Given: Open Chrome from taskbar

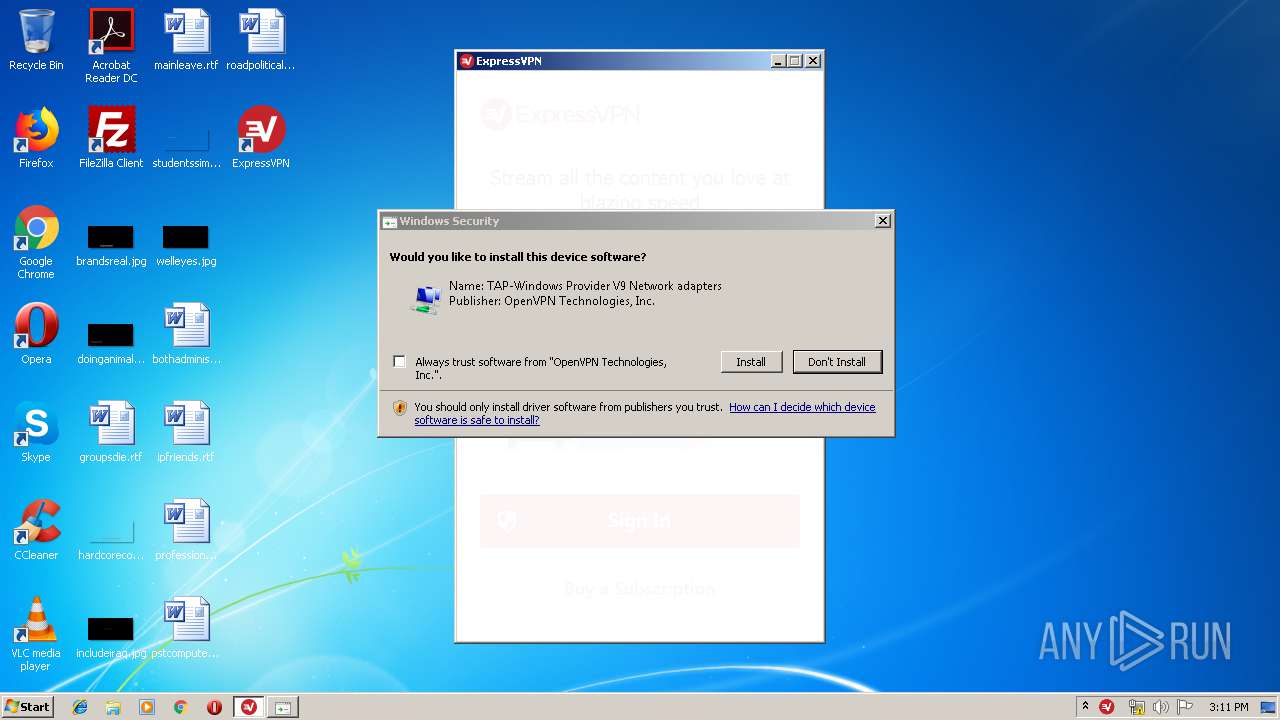Looking at the screenshot, I should pyautogui.click(x=181, y=707).
